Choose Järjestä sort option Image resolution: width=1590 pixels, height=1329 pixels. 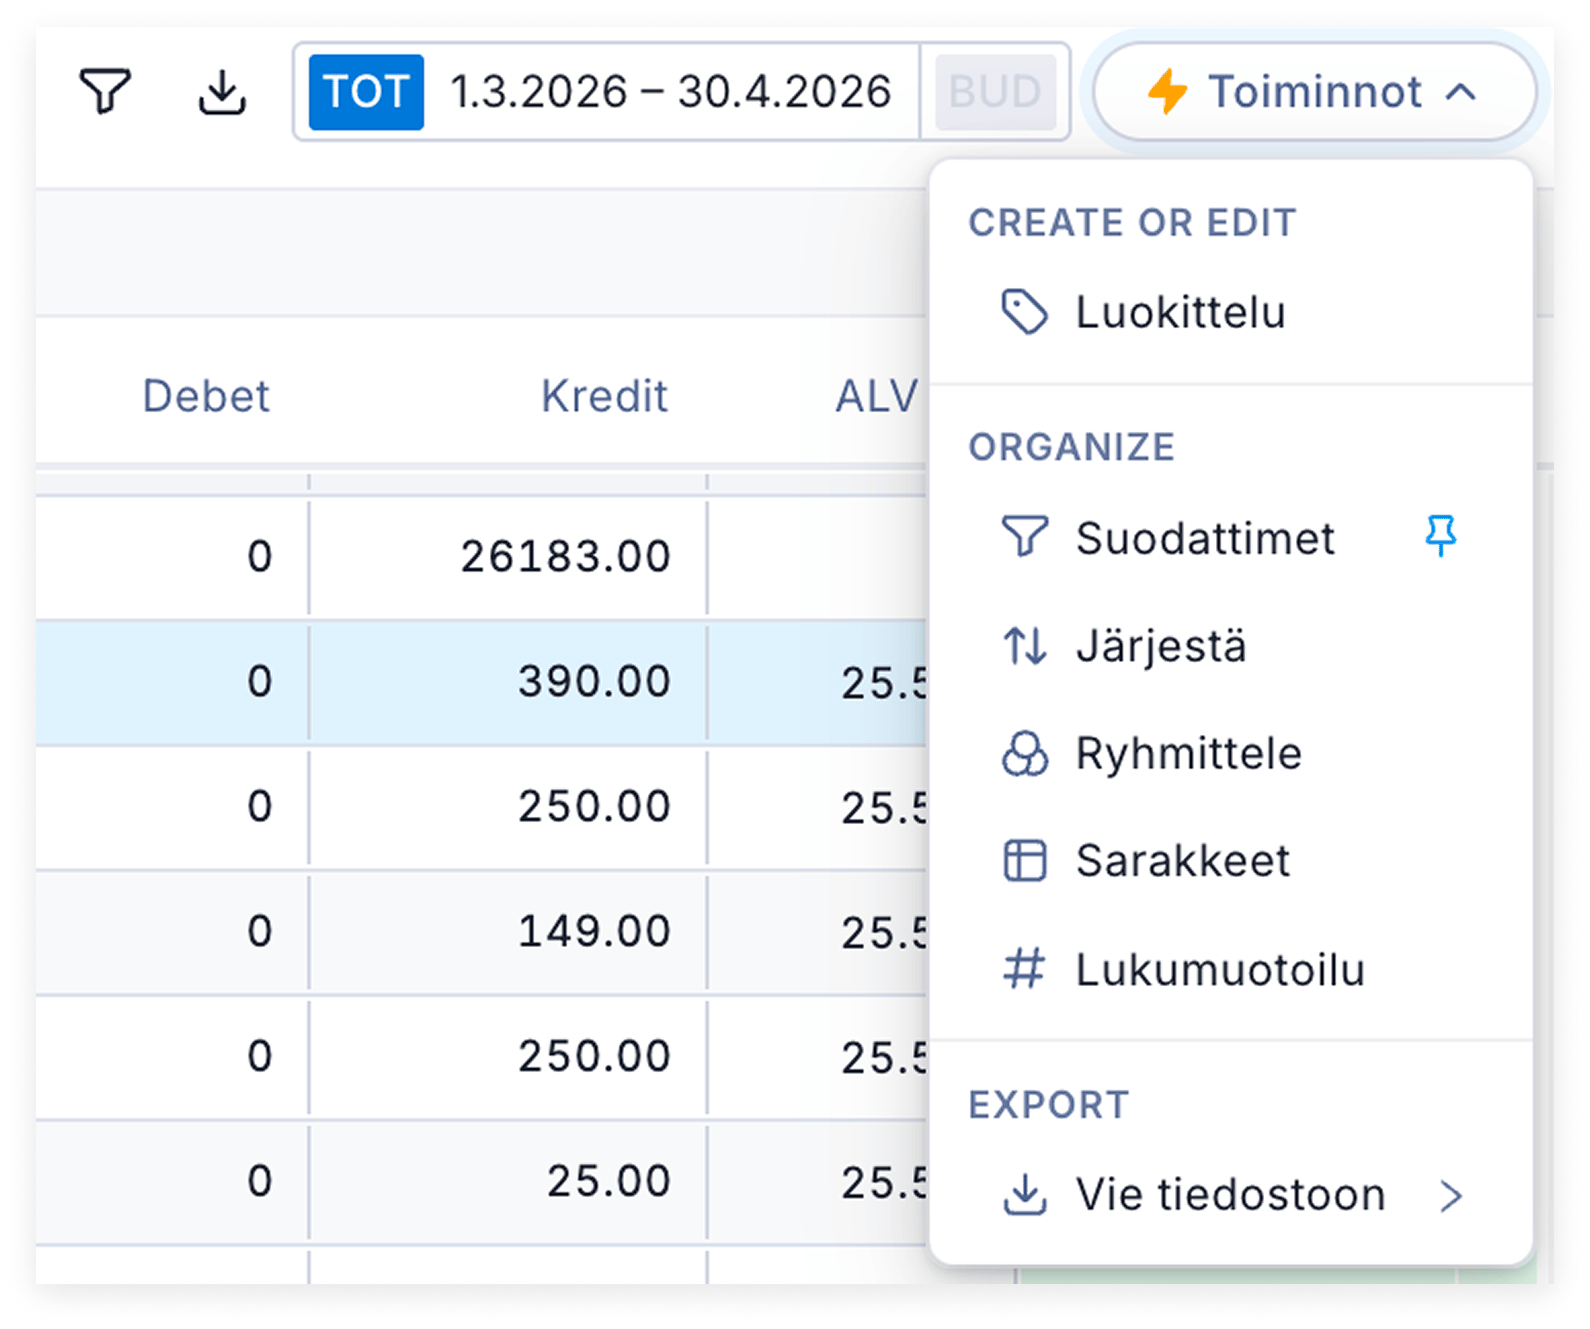point(1231,646)
